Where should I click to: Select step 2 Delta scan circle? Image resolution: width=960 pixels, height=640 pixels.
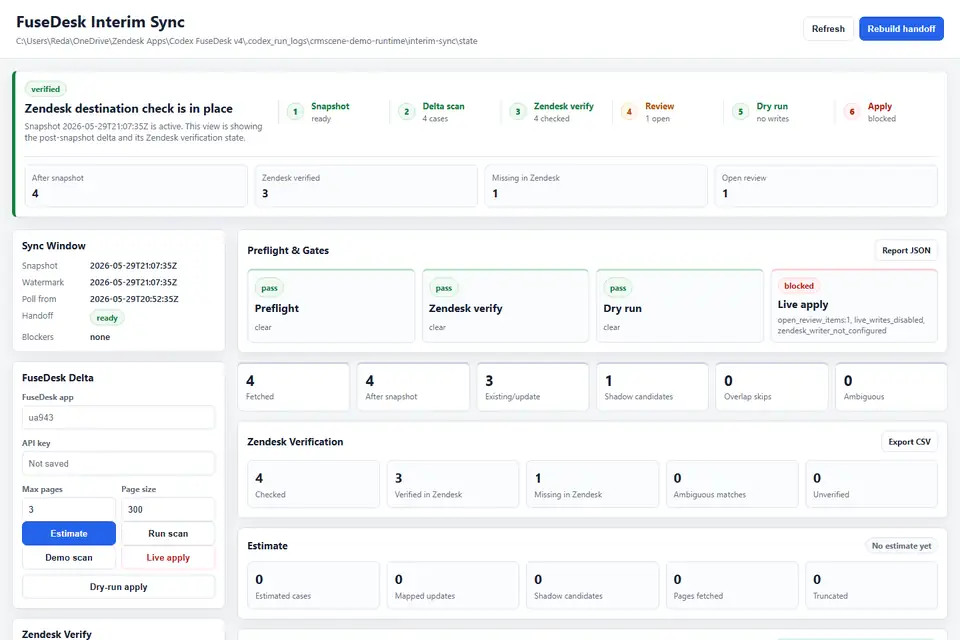coord(407,111)
